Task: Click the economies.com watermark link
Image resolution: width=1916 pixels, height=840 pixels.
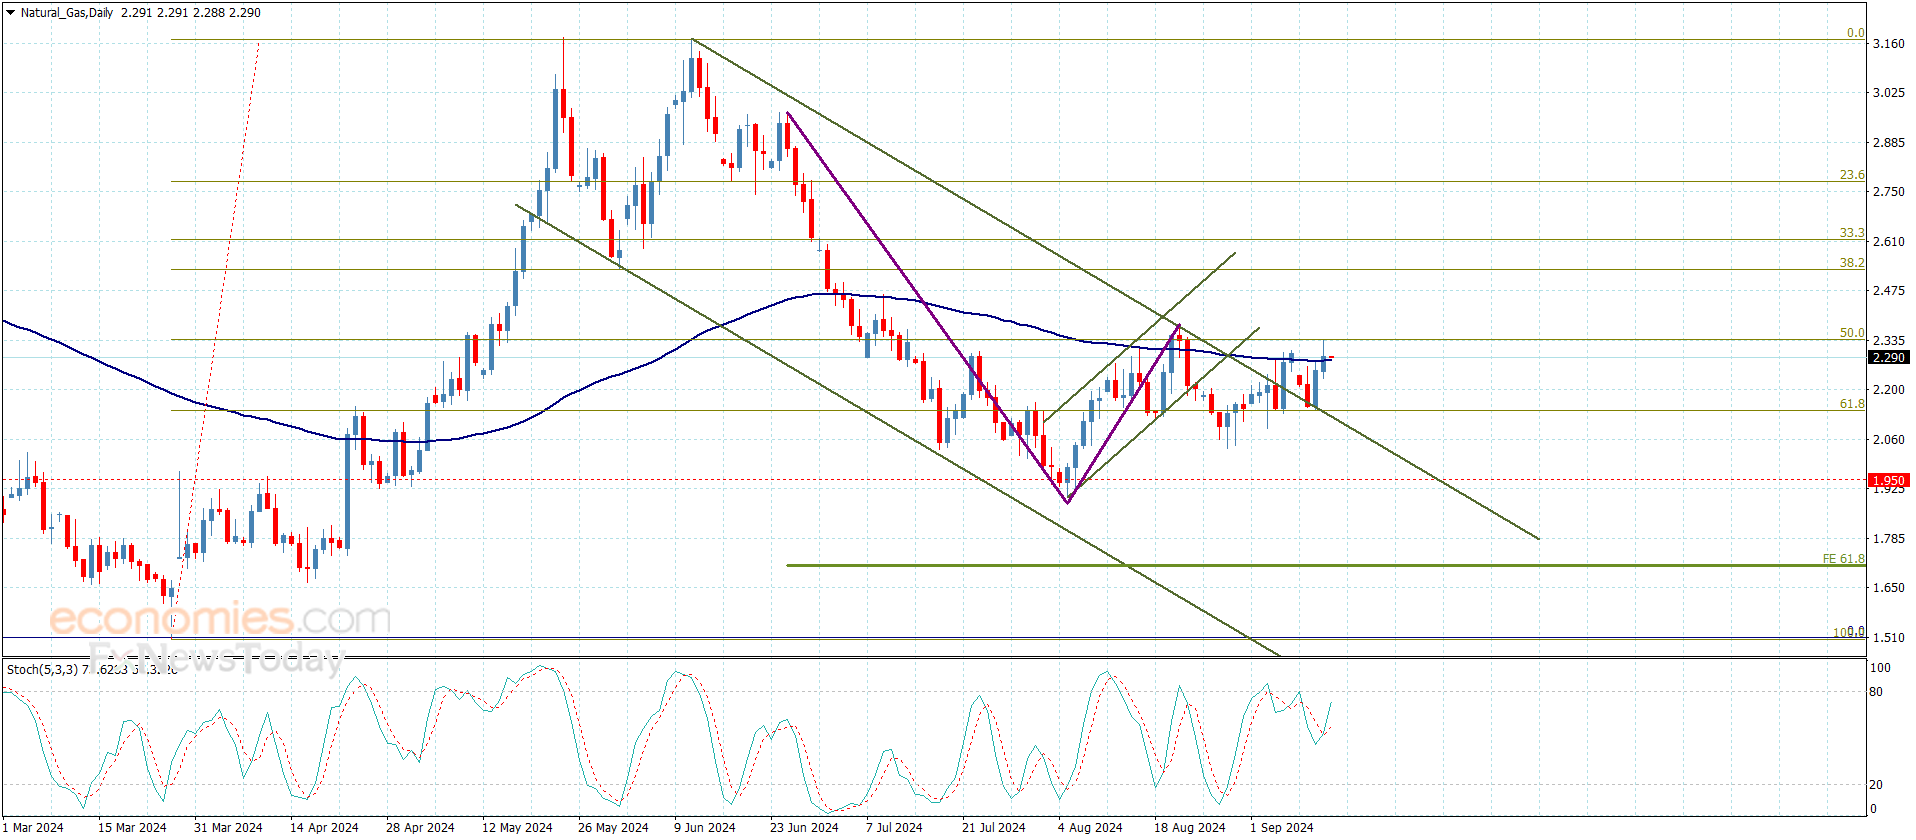Action: pyautogui.click(x=220, y=619)
